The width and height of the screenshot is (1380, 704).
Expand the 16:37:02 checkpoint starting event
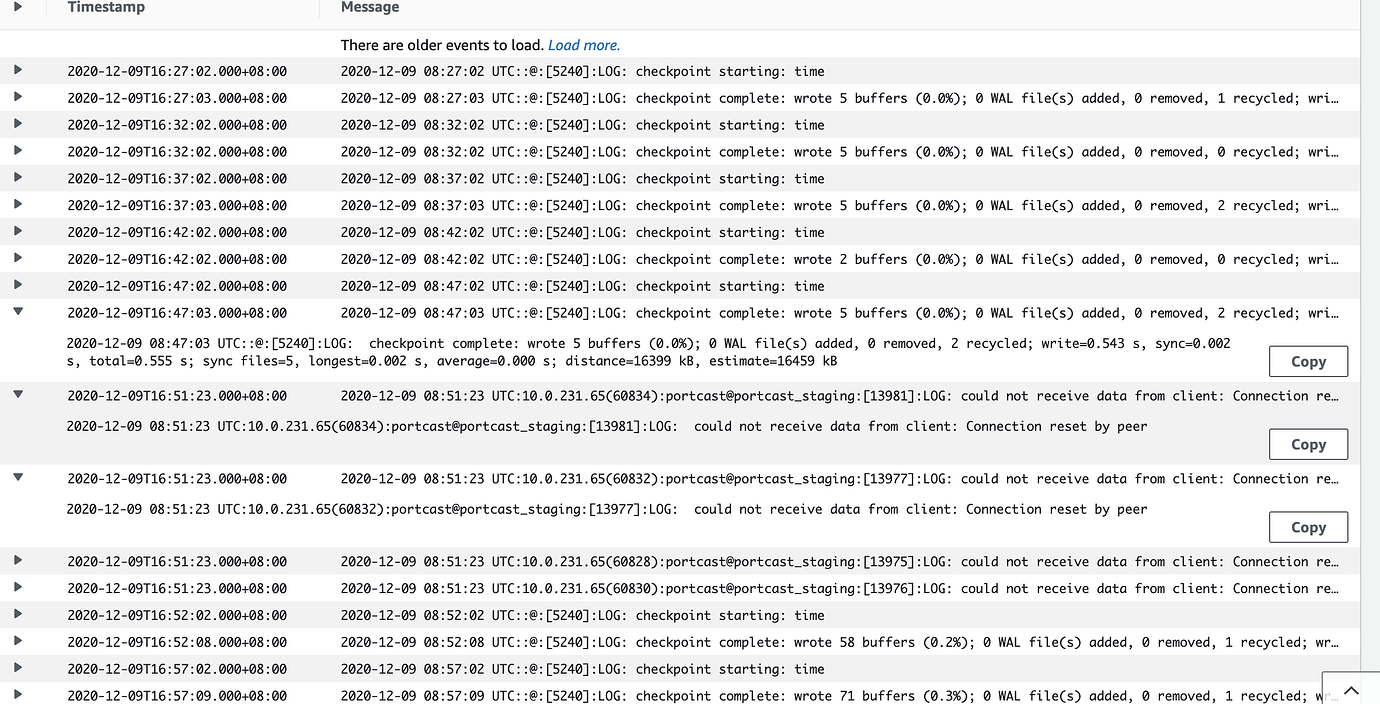pyautogui.click(x=18, y=177)
